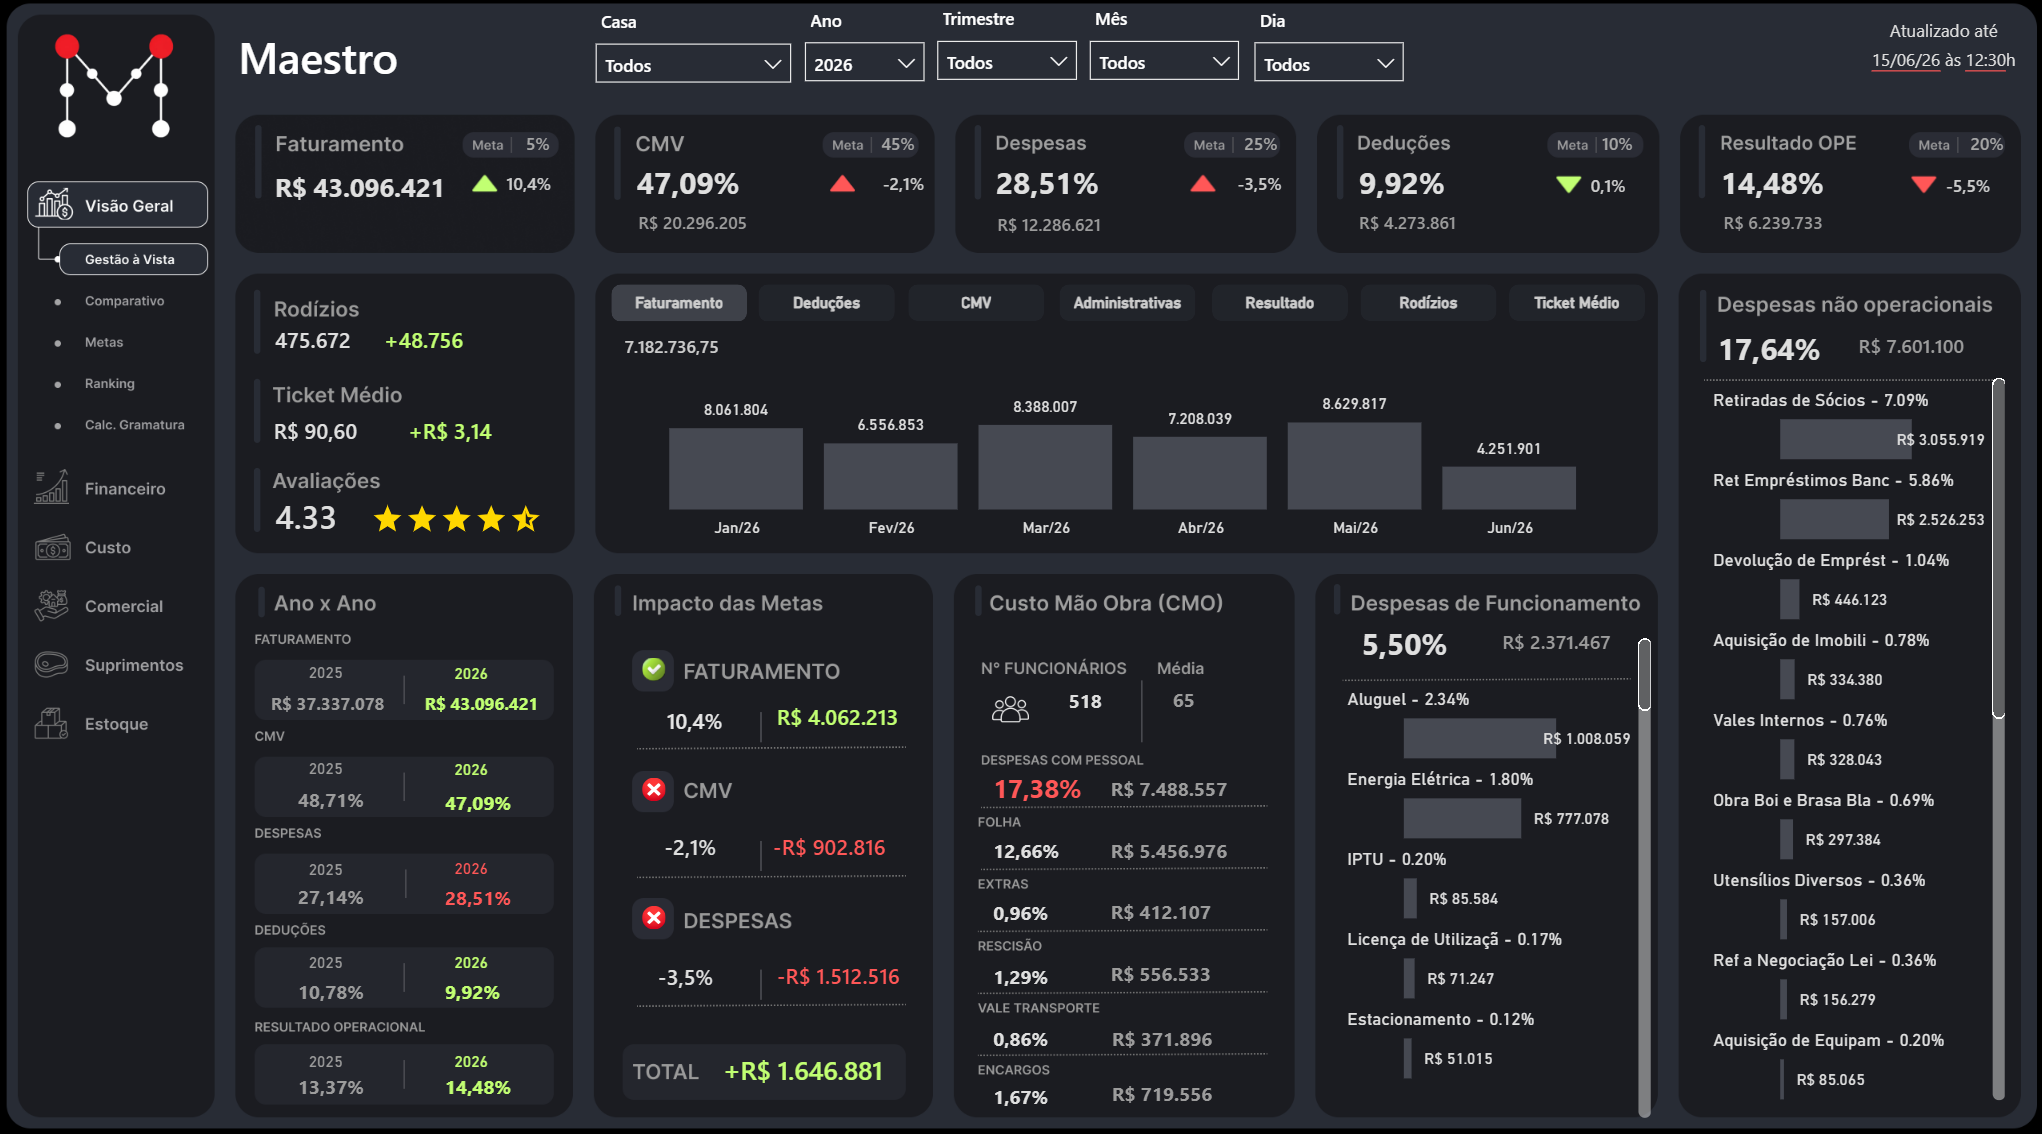Open the Suprimentos section label
The image size is (2042, 1134).
coord(134,665)
